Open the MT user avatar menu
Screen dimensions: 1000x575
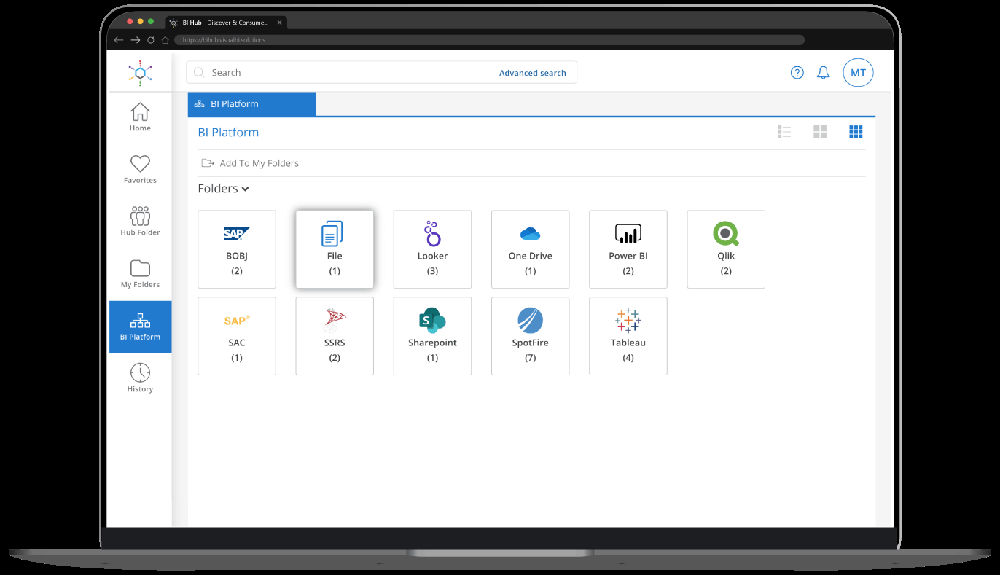click(x=858, y=73)
